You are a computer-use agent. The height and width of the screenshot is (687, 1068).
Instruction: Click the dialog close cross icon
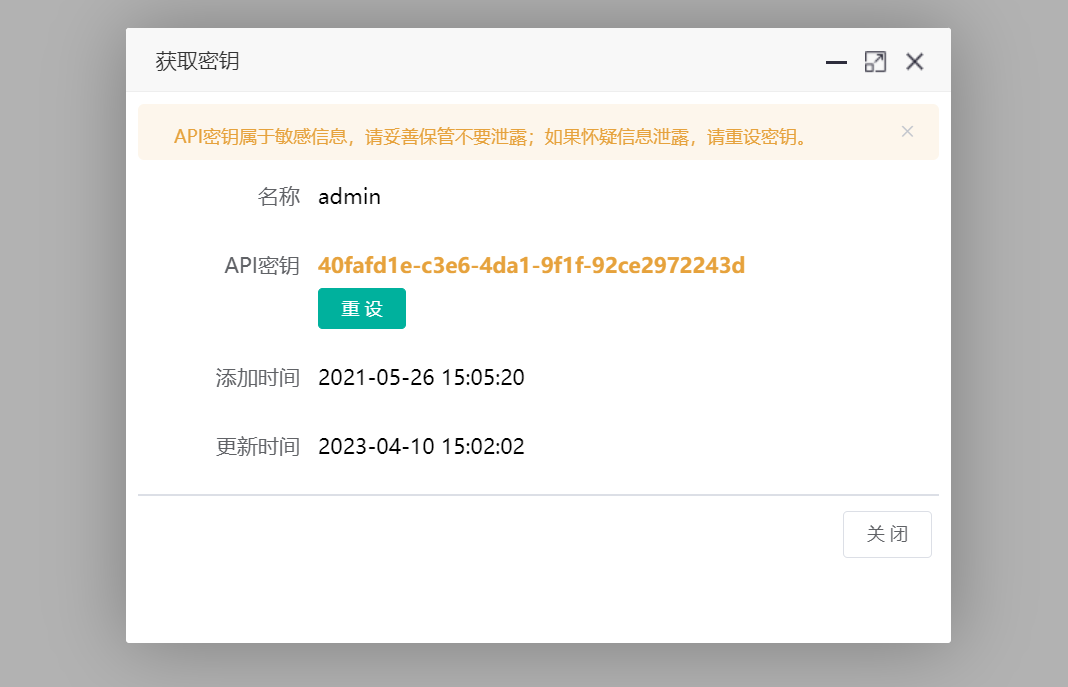(914, 61)
